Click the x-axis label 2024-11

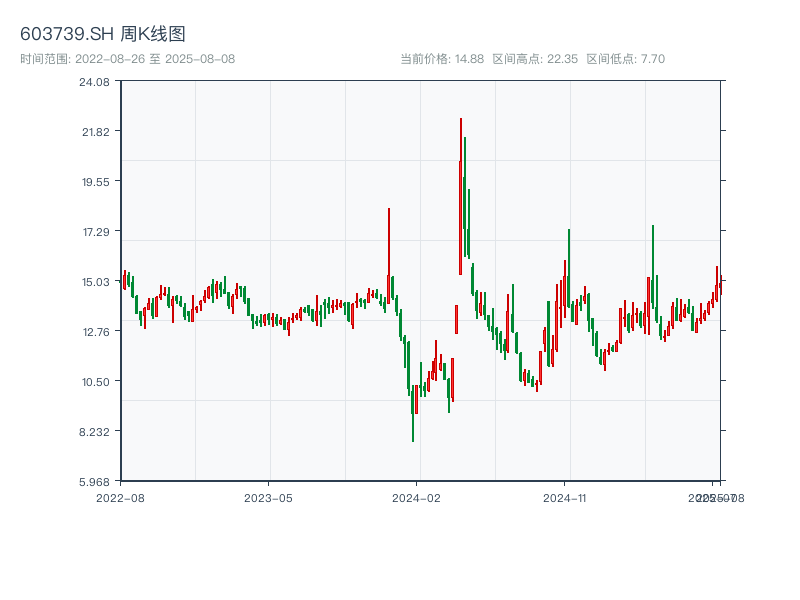click(565, 498)
